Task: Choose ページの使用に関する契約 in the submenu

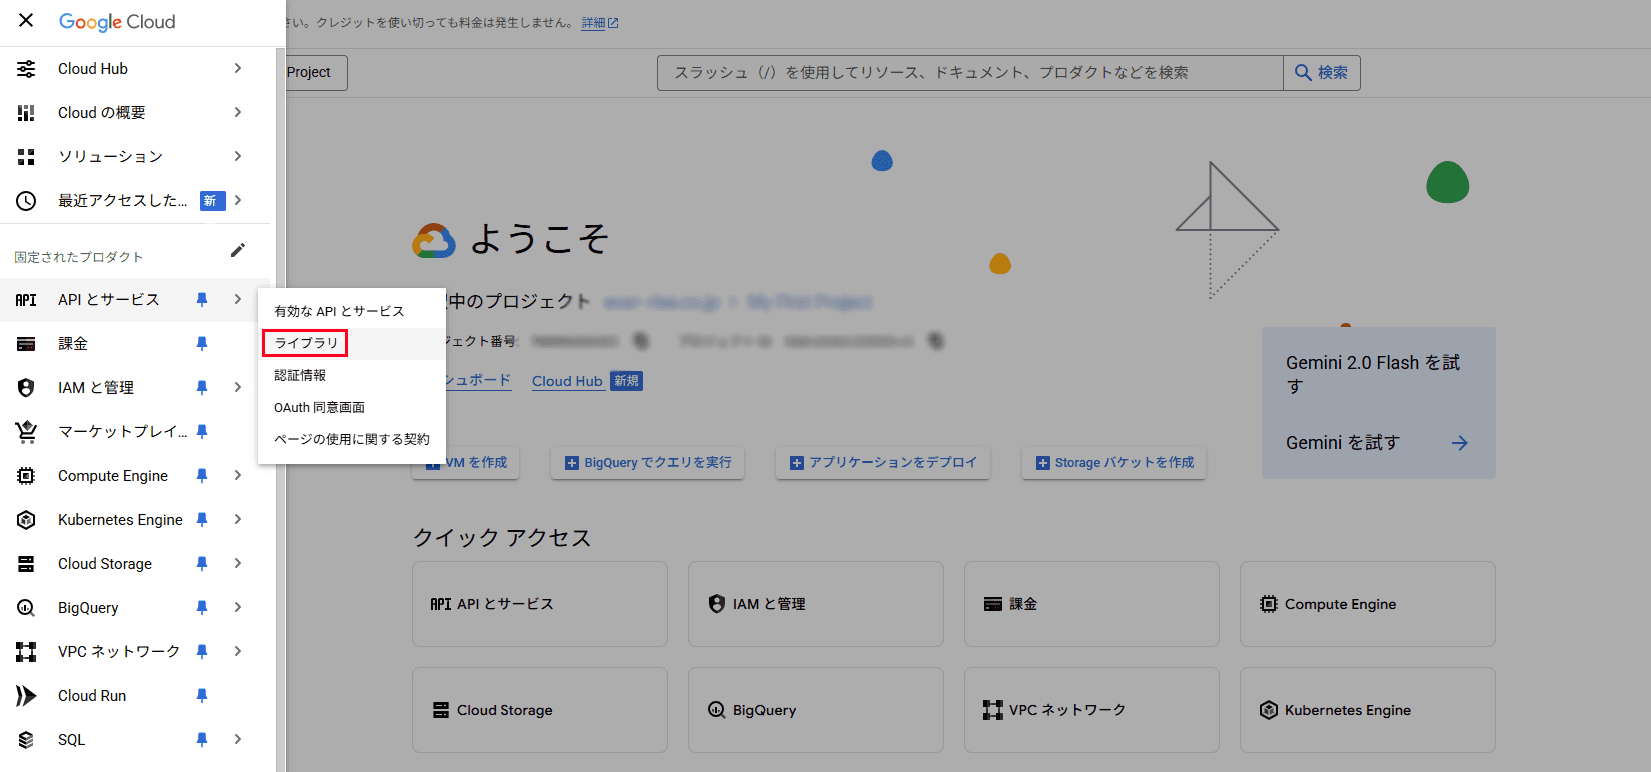Action: [352, 439]
